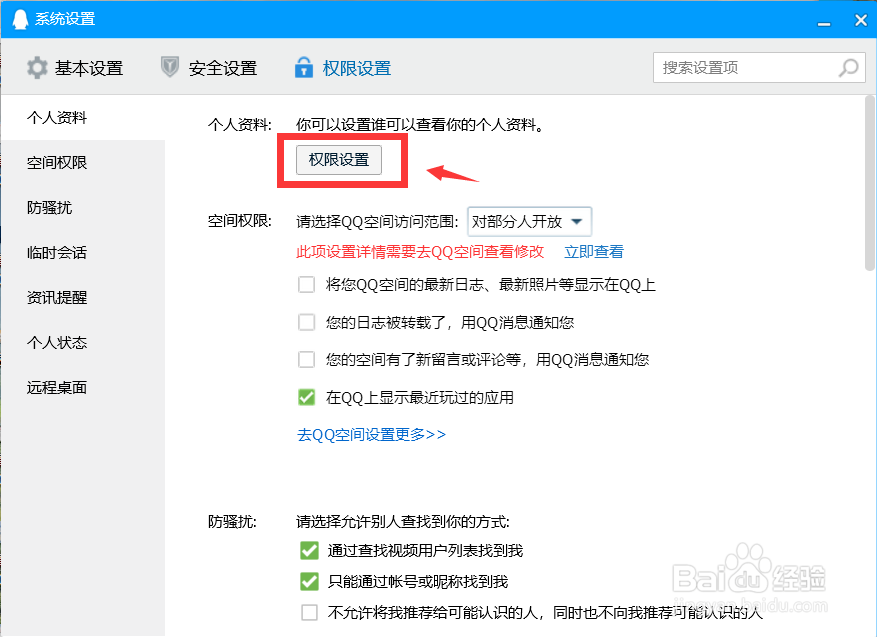
Task: Open the 基本设置 tab
Action: click(75, 68)
